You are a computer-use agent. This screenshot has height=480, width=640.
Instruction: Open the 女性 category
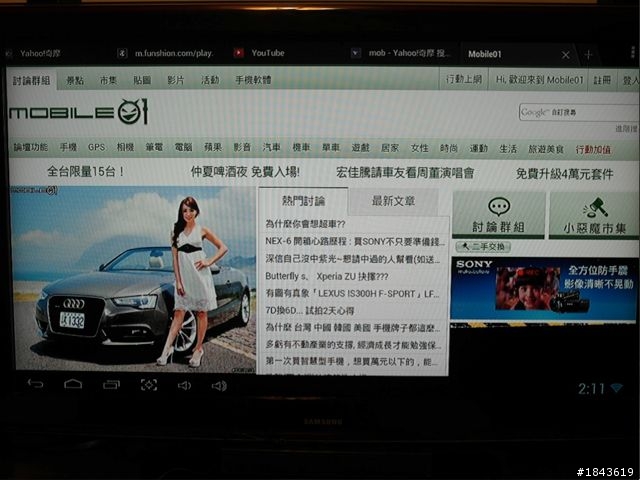coord(420,148)
